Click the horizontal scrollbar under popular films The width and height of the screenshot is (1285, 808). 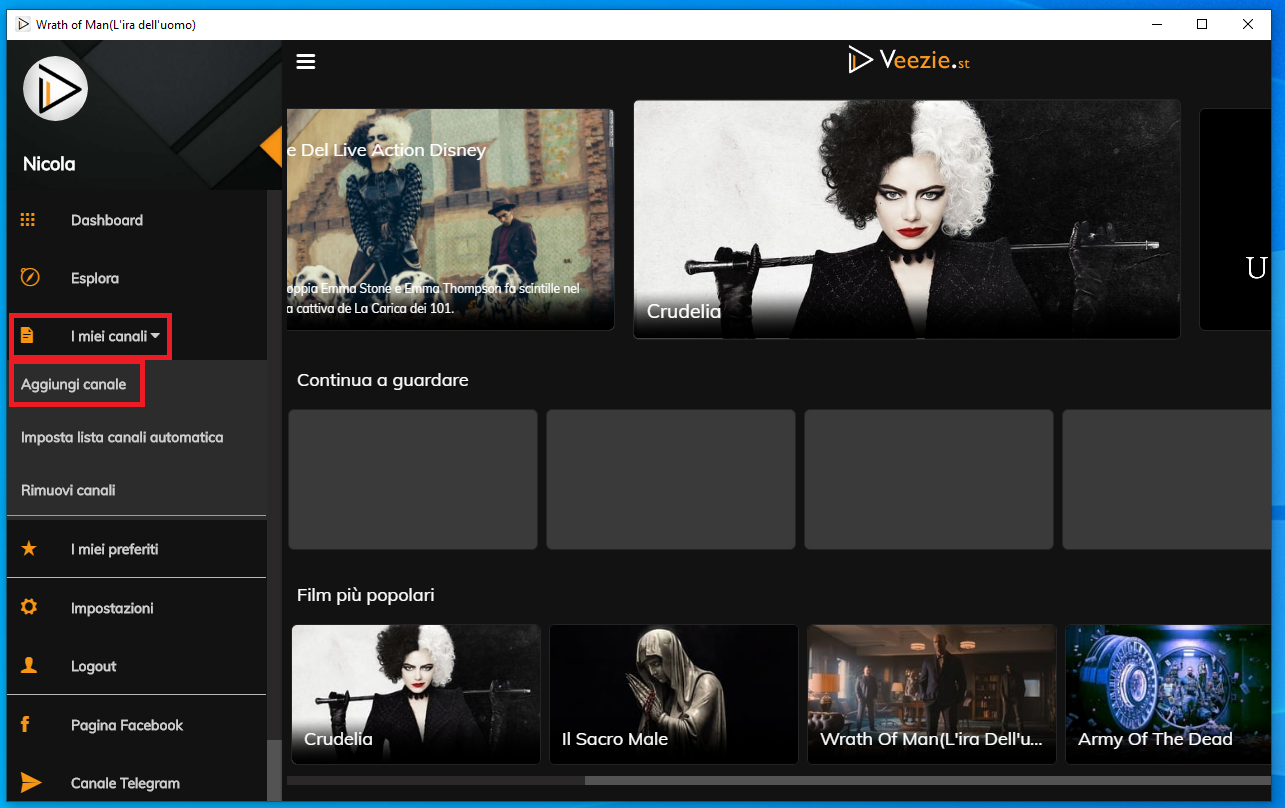pyautogui.click(x=928, y=780)
